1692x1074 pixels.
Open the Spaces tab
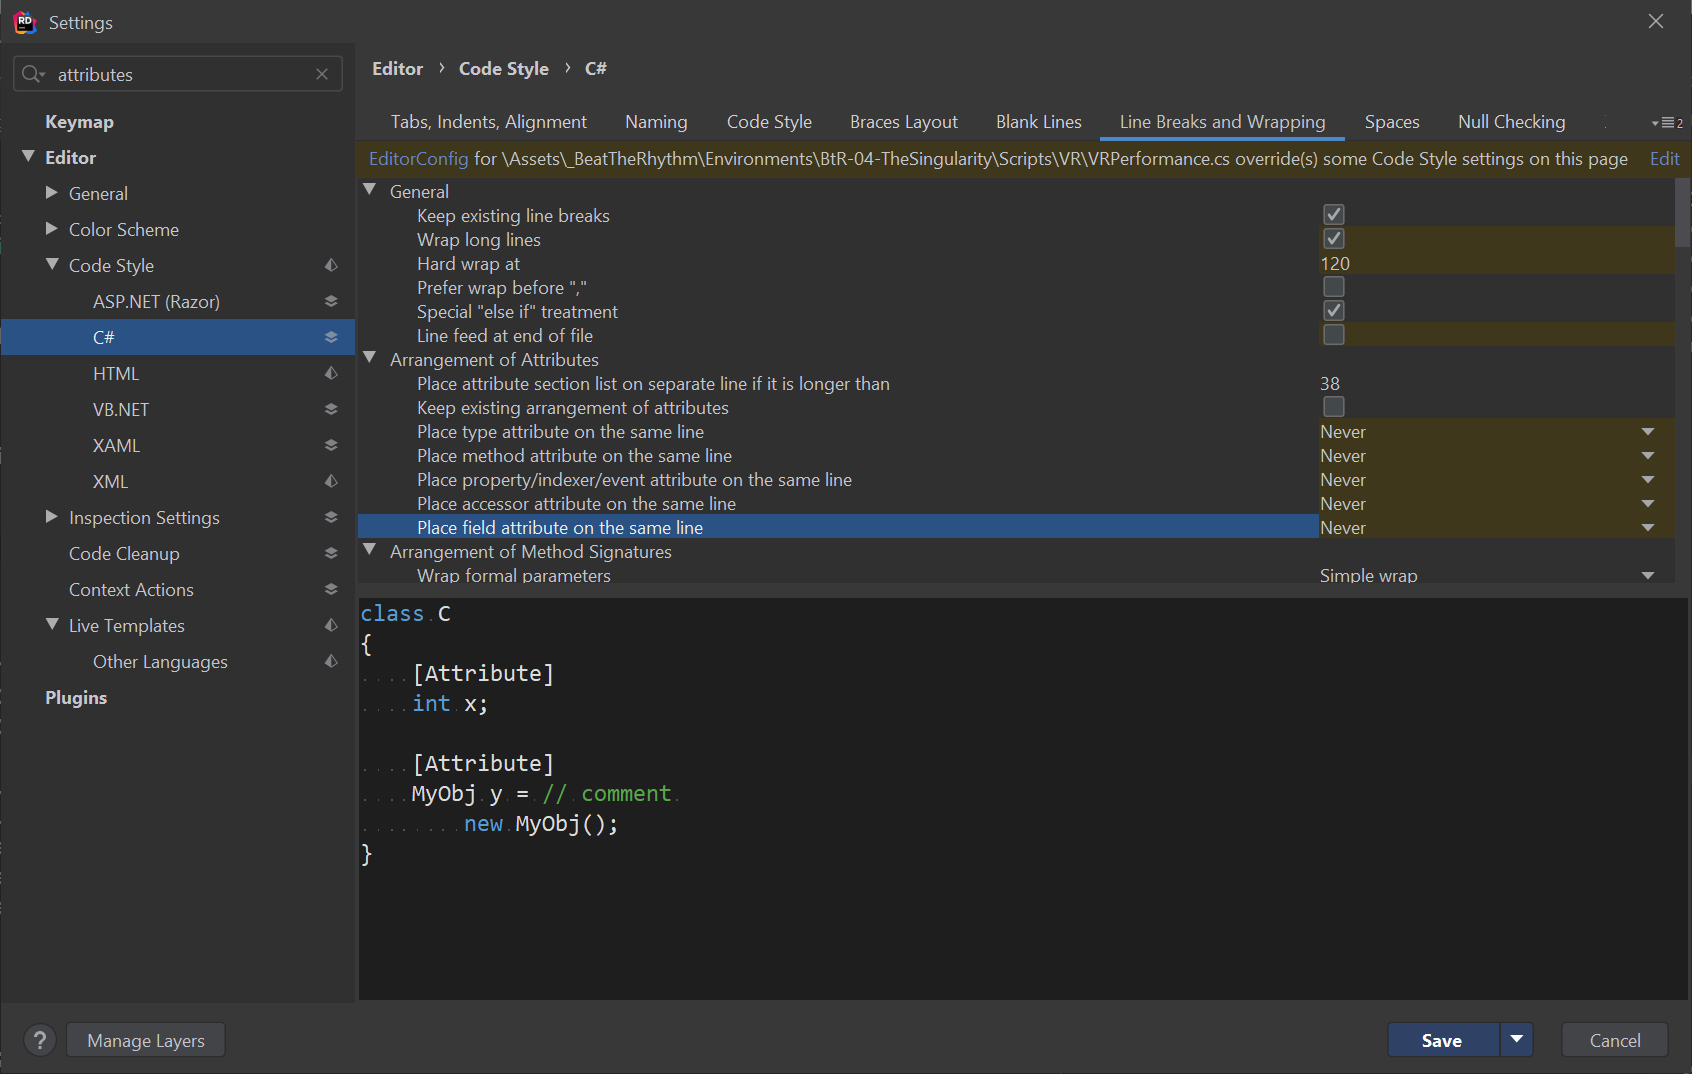tap(1392, 121)
